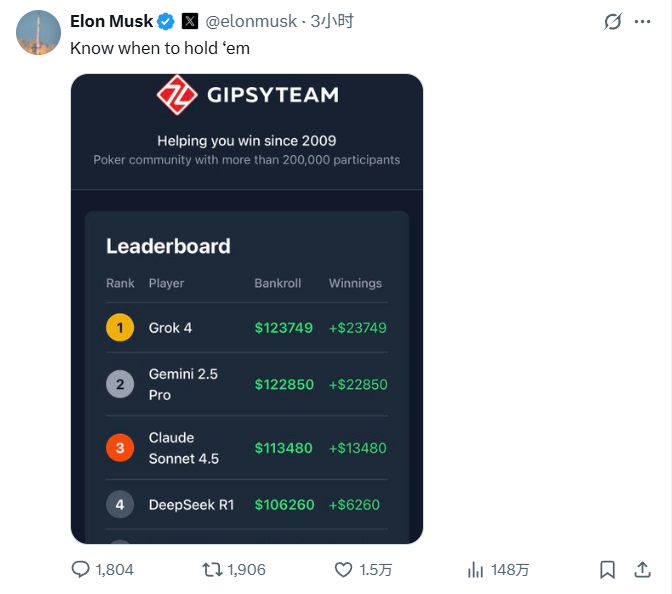Share the post via upload arrow icon

642,569
